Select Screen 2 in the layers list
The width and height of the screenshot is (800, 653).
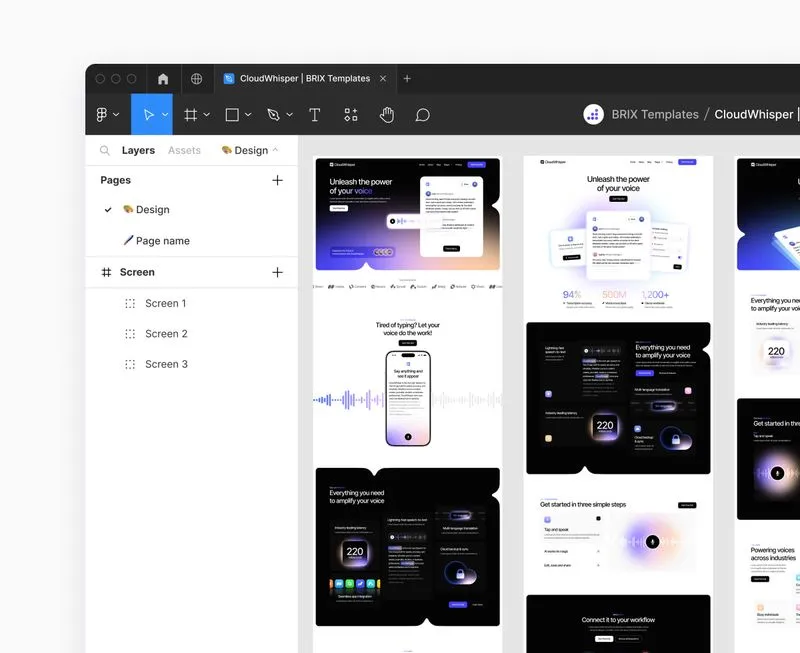point(165,333)
